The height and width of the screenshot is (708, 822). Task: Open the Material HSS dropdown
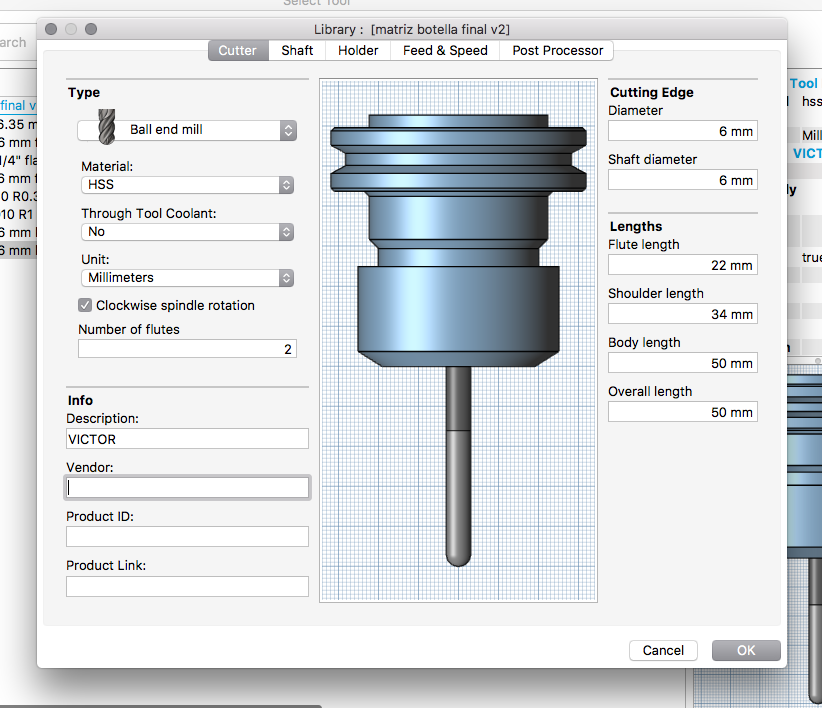point(187,185)
